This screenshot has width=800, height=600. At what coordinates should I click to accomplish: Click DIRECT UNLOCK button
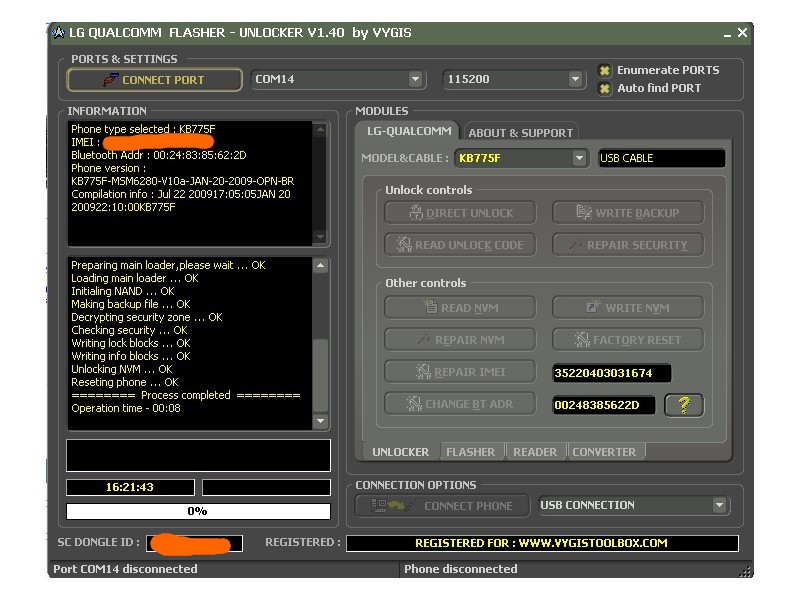click(x=460, y=213)
